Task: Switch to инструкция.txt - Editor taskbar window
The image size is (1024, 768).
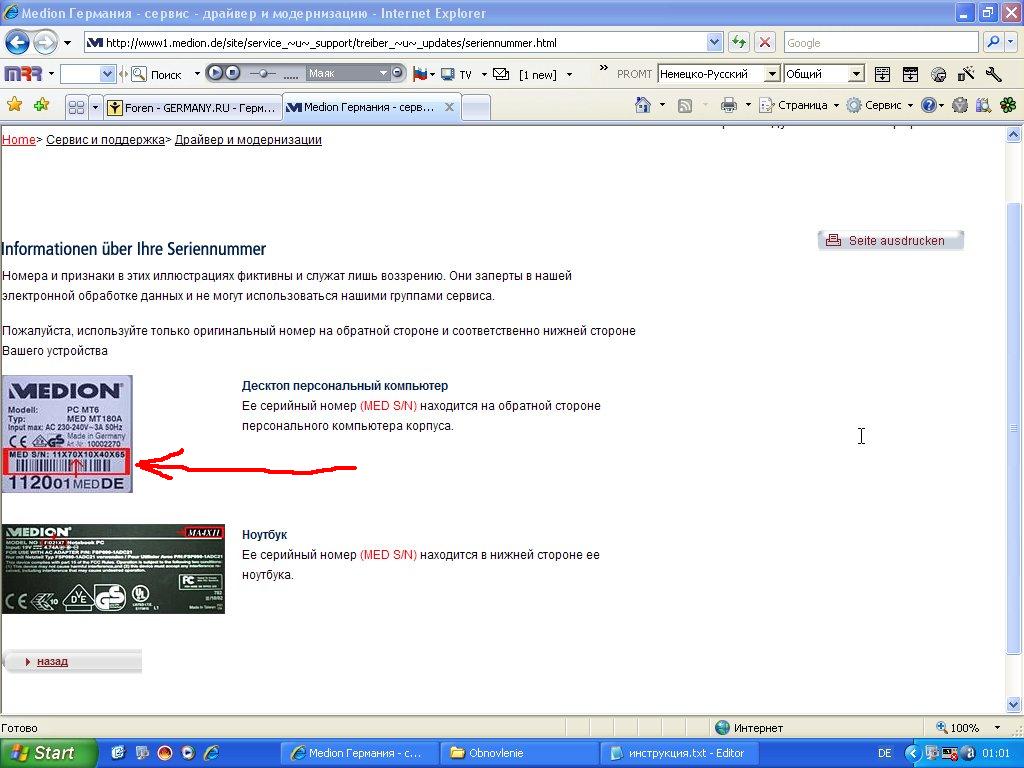Action: tap(679, 753)
